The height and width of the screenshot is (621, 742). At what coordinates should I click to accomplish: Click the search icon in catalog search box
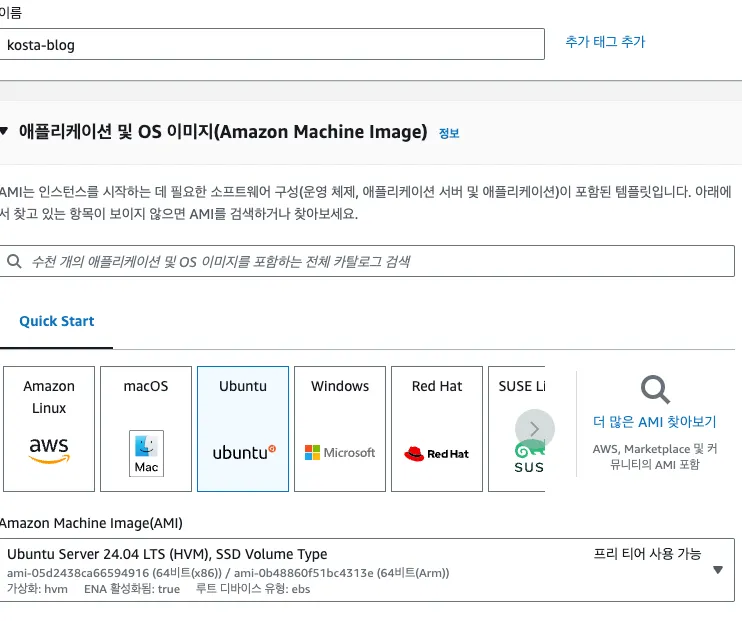point(14,261)
